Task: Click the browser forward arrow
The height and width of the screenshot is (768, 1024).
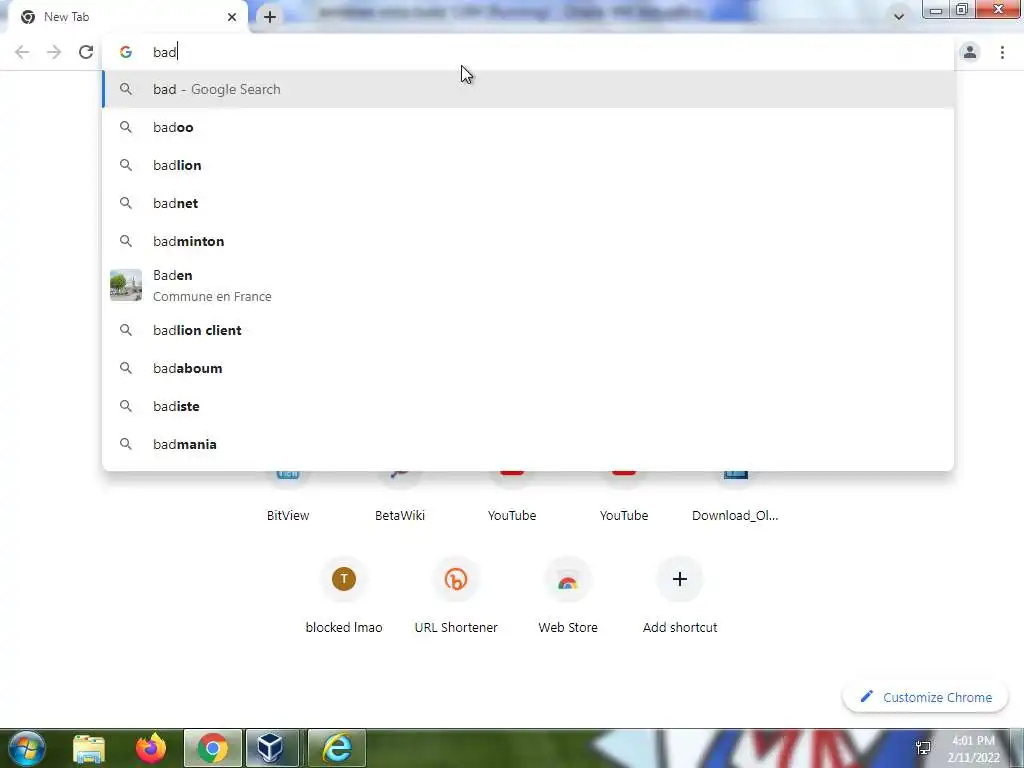Action: click(54, 52)
